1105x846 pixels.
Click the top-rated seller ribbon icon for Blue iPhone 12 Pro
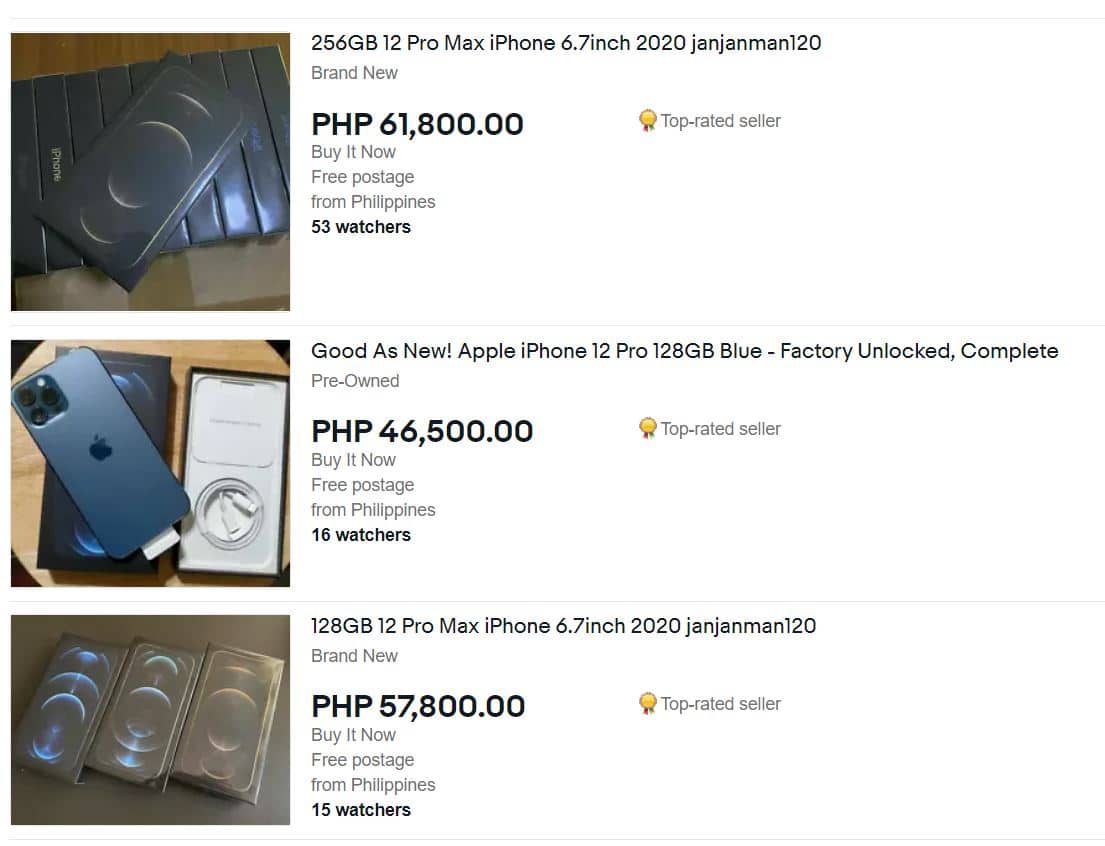(647, 429)
